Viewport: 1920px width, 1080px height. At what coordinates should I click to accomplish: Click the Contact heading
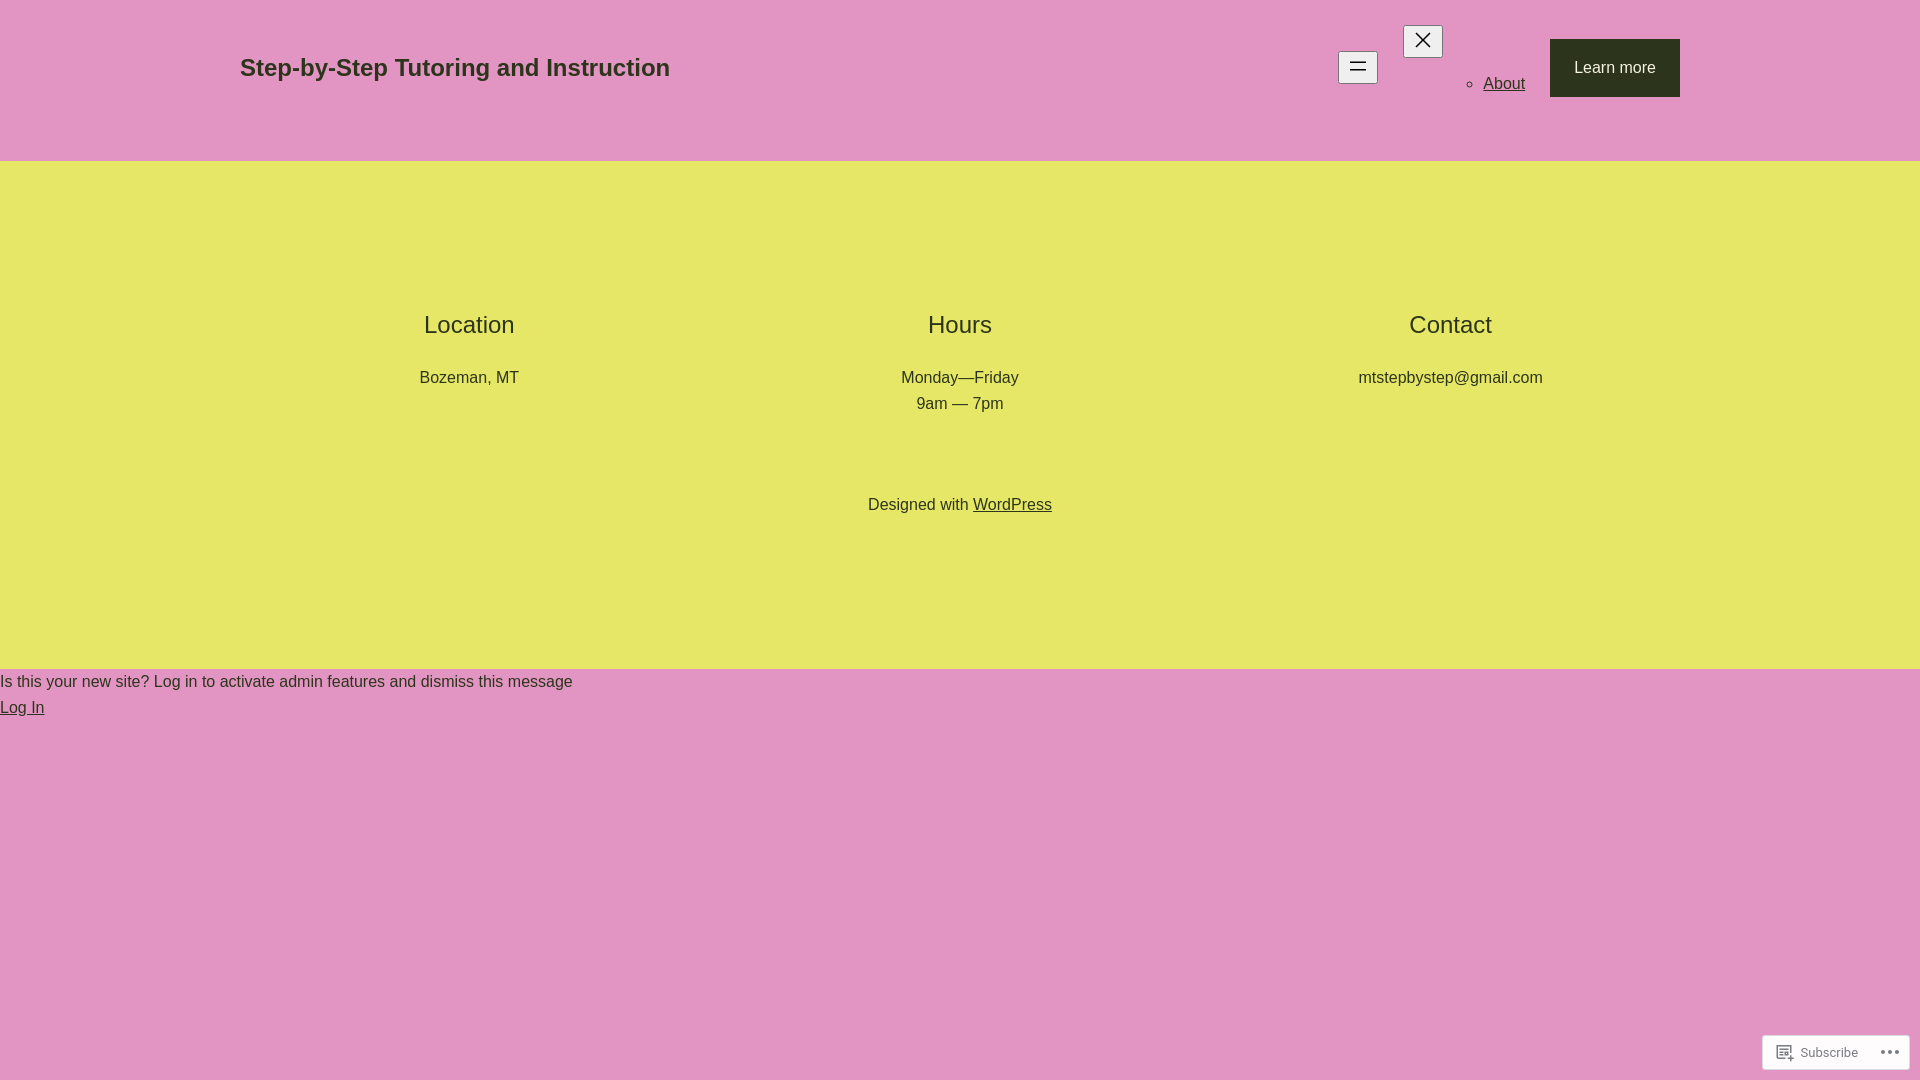coord(1450,325)
